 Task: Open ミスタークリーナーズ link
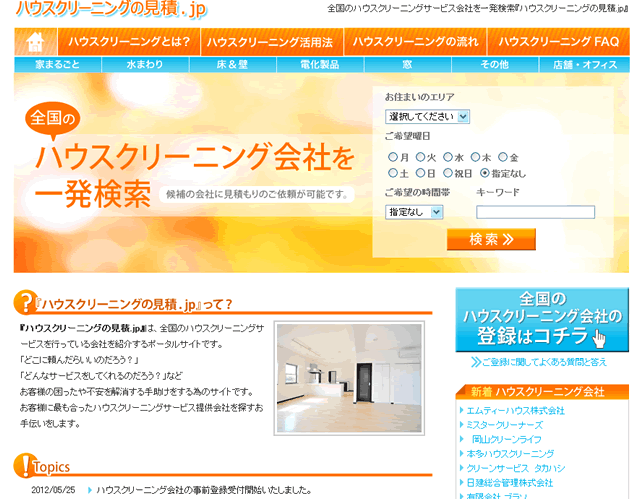click(x=504, y=425)
